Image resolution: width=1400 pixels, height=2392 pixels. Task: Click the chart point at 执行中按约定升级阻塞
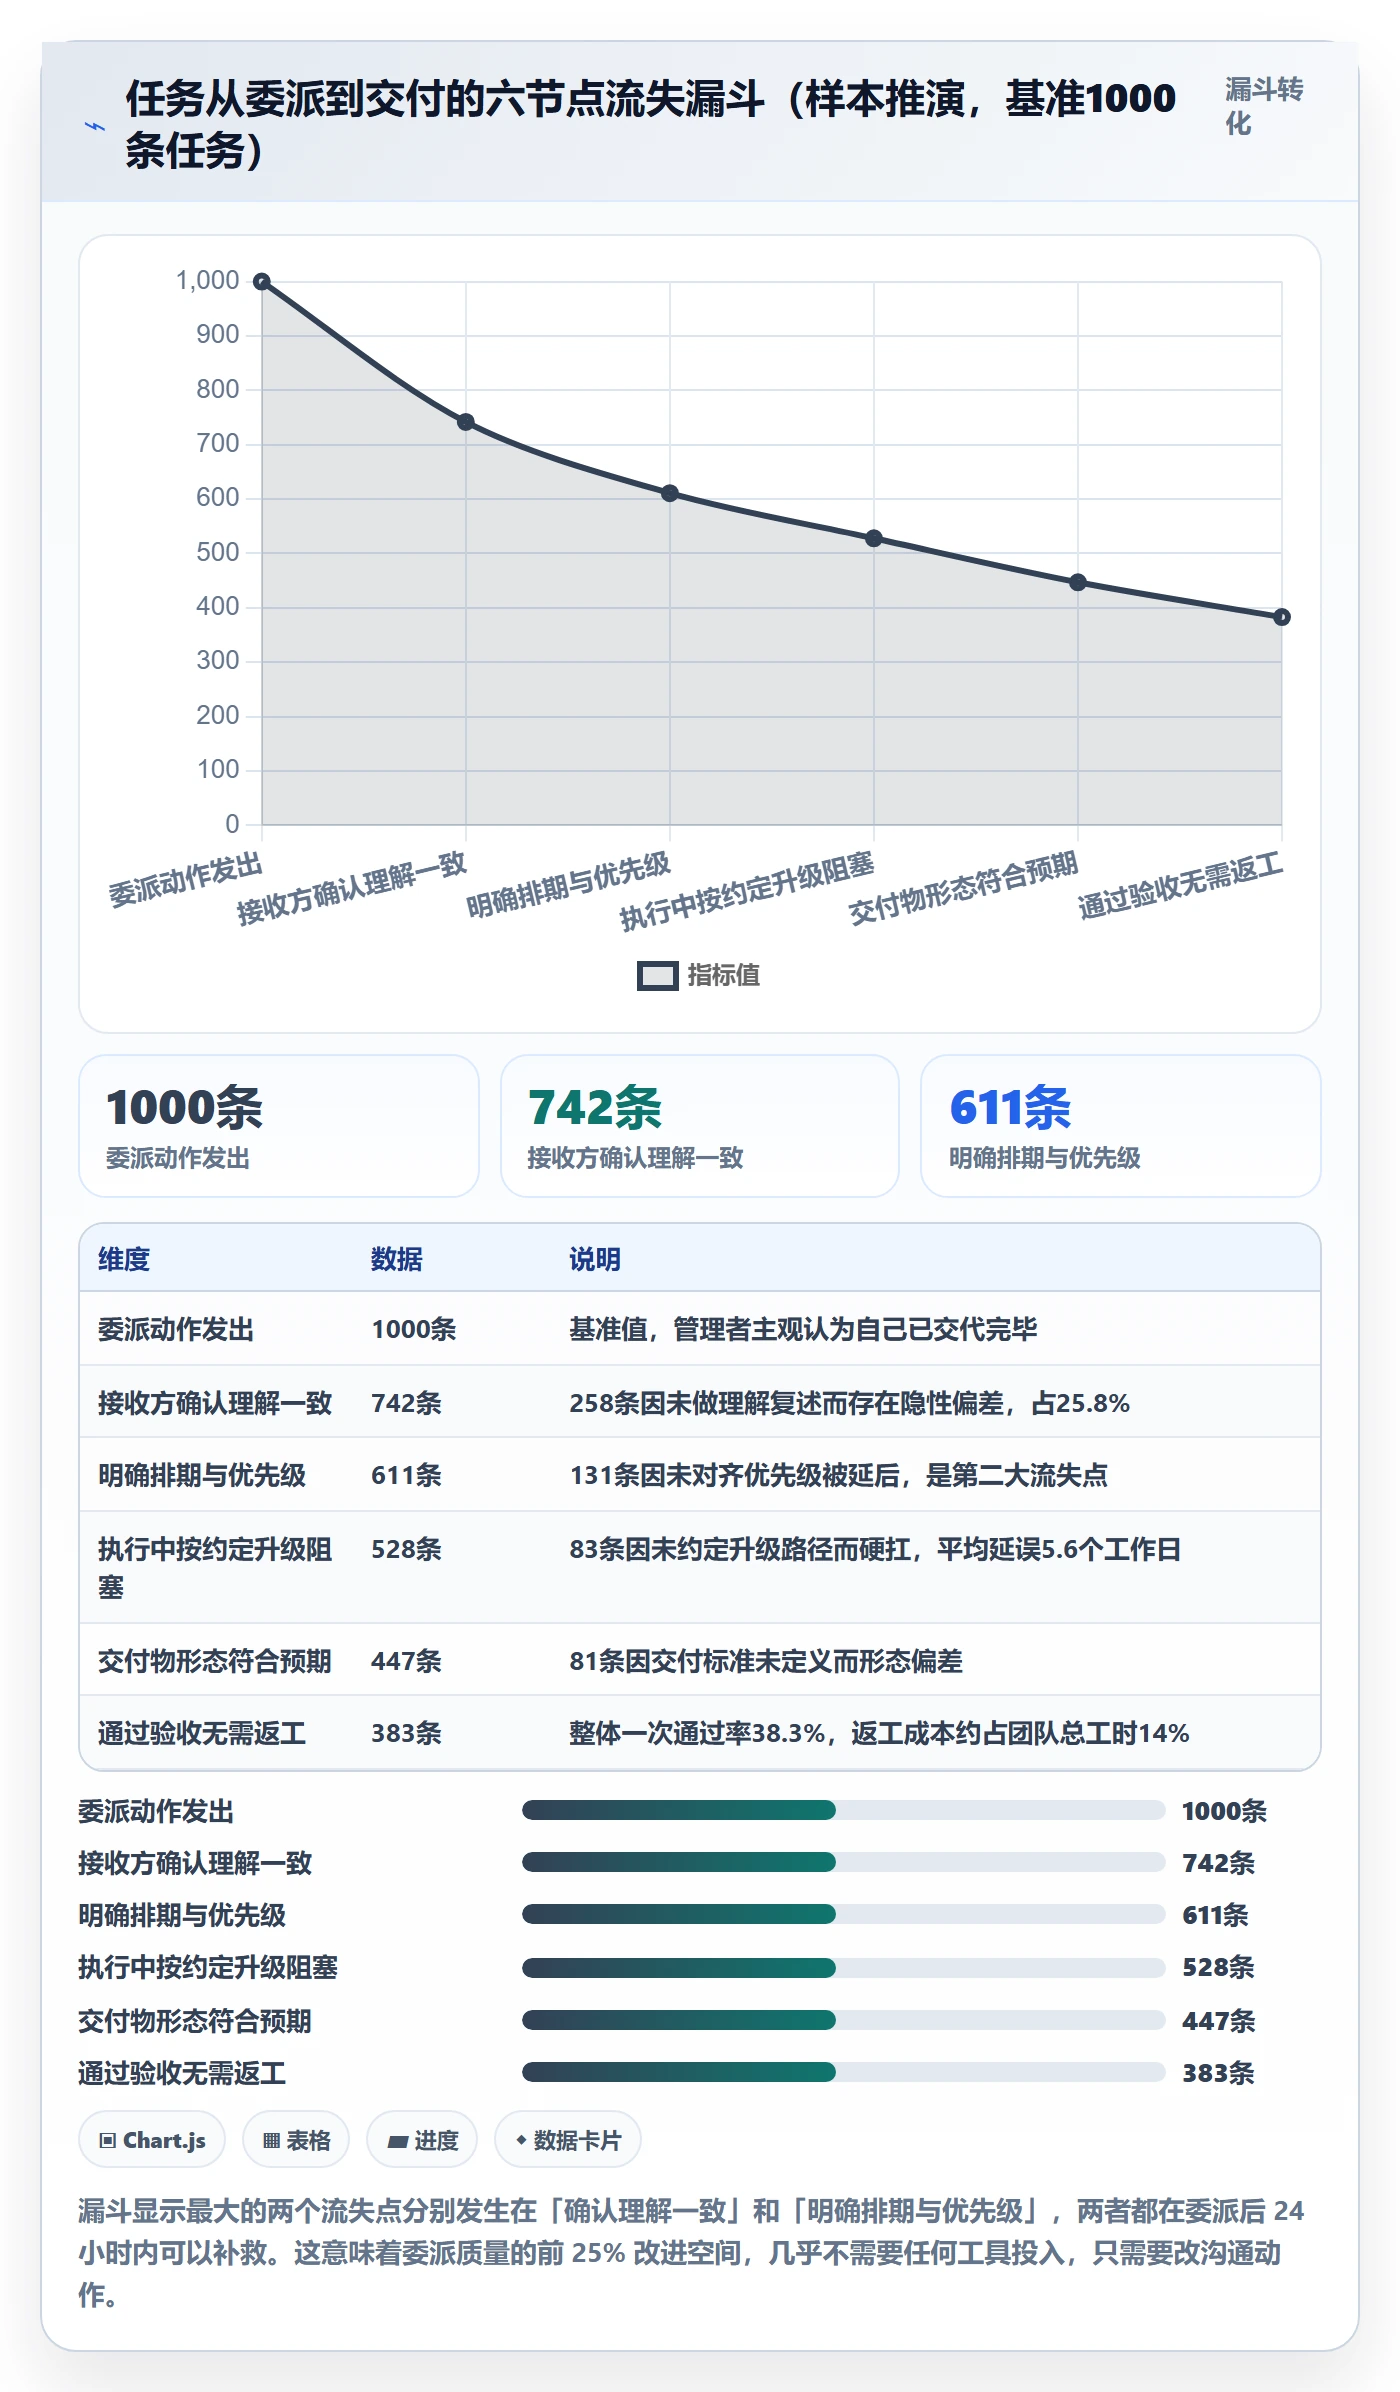[x=874, y=538]
